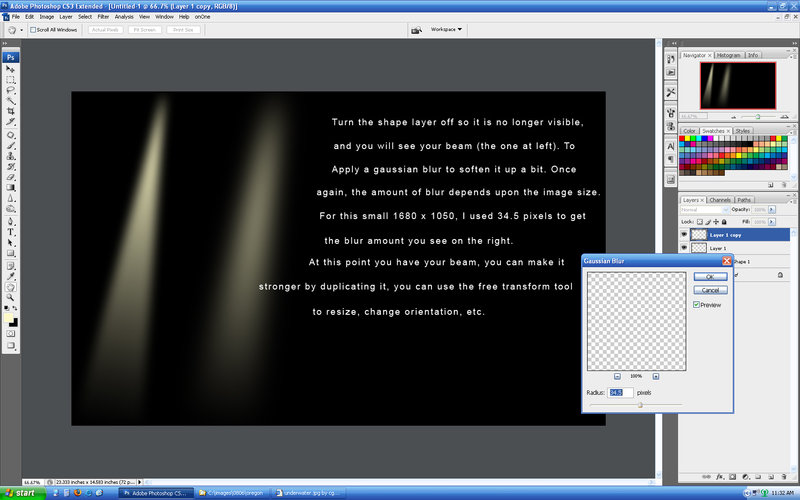Select the Gradient tool
800x500 pixels.
click(11, 187)
